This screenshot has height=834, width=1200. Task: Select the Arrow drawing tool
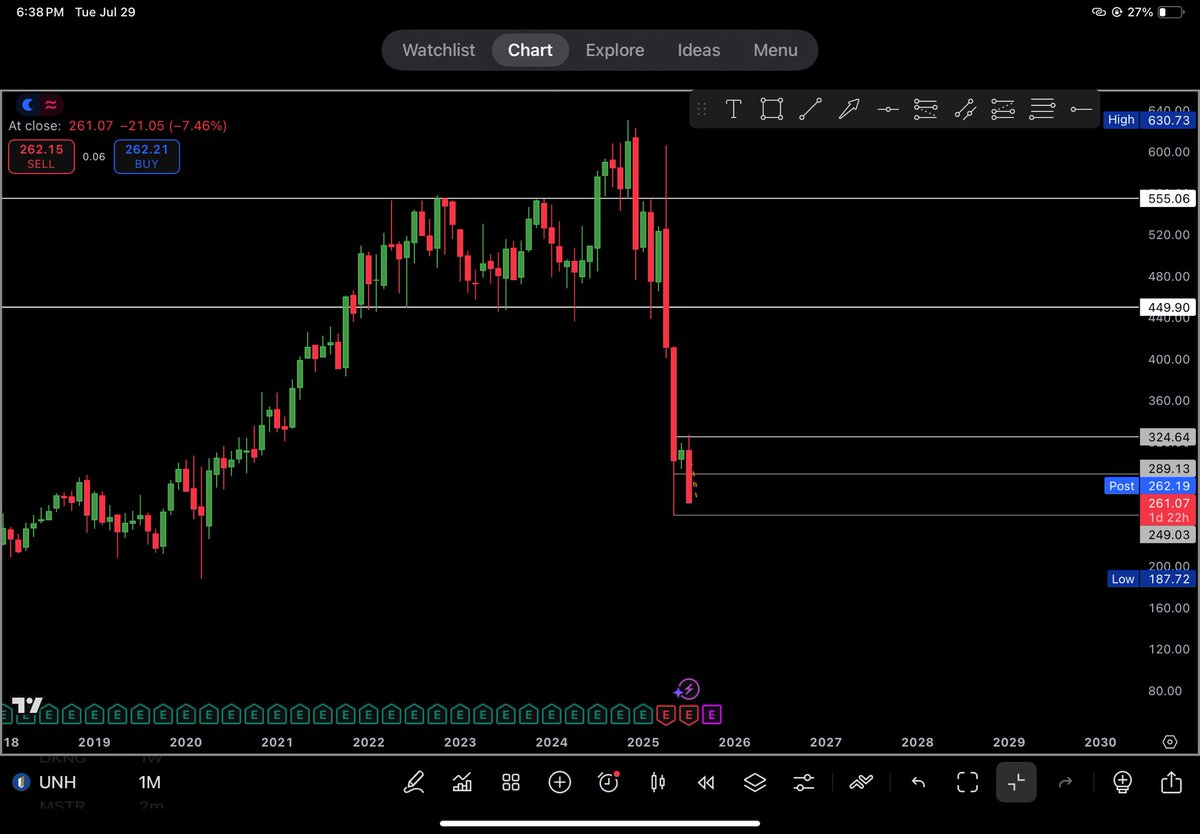click(x=848, y=110)
